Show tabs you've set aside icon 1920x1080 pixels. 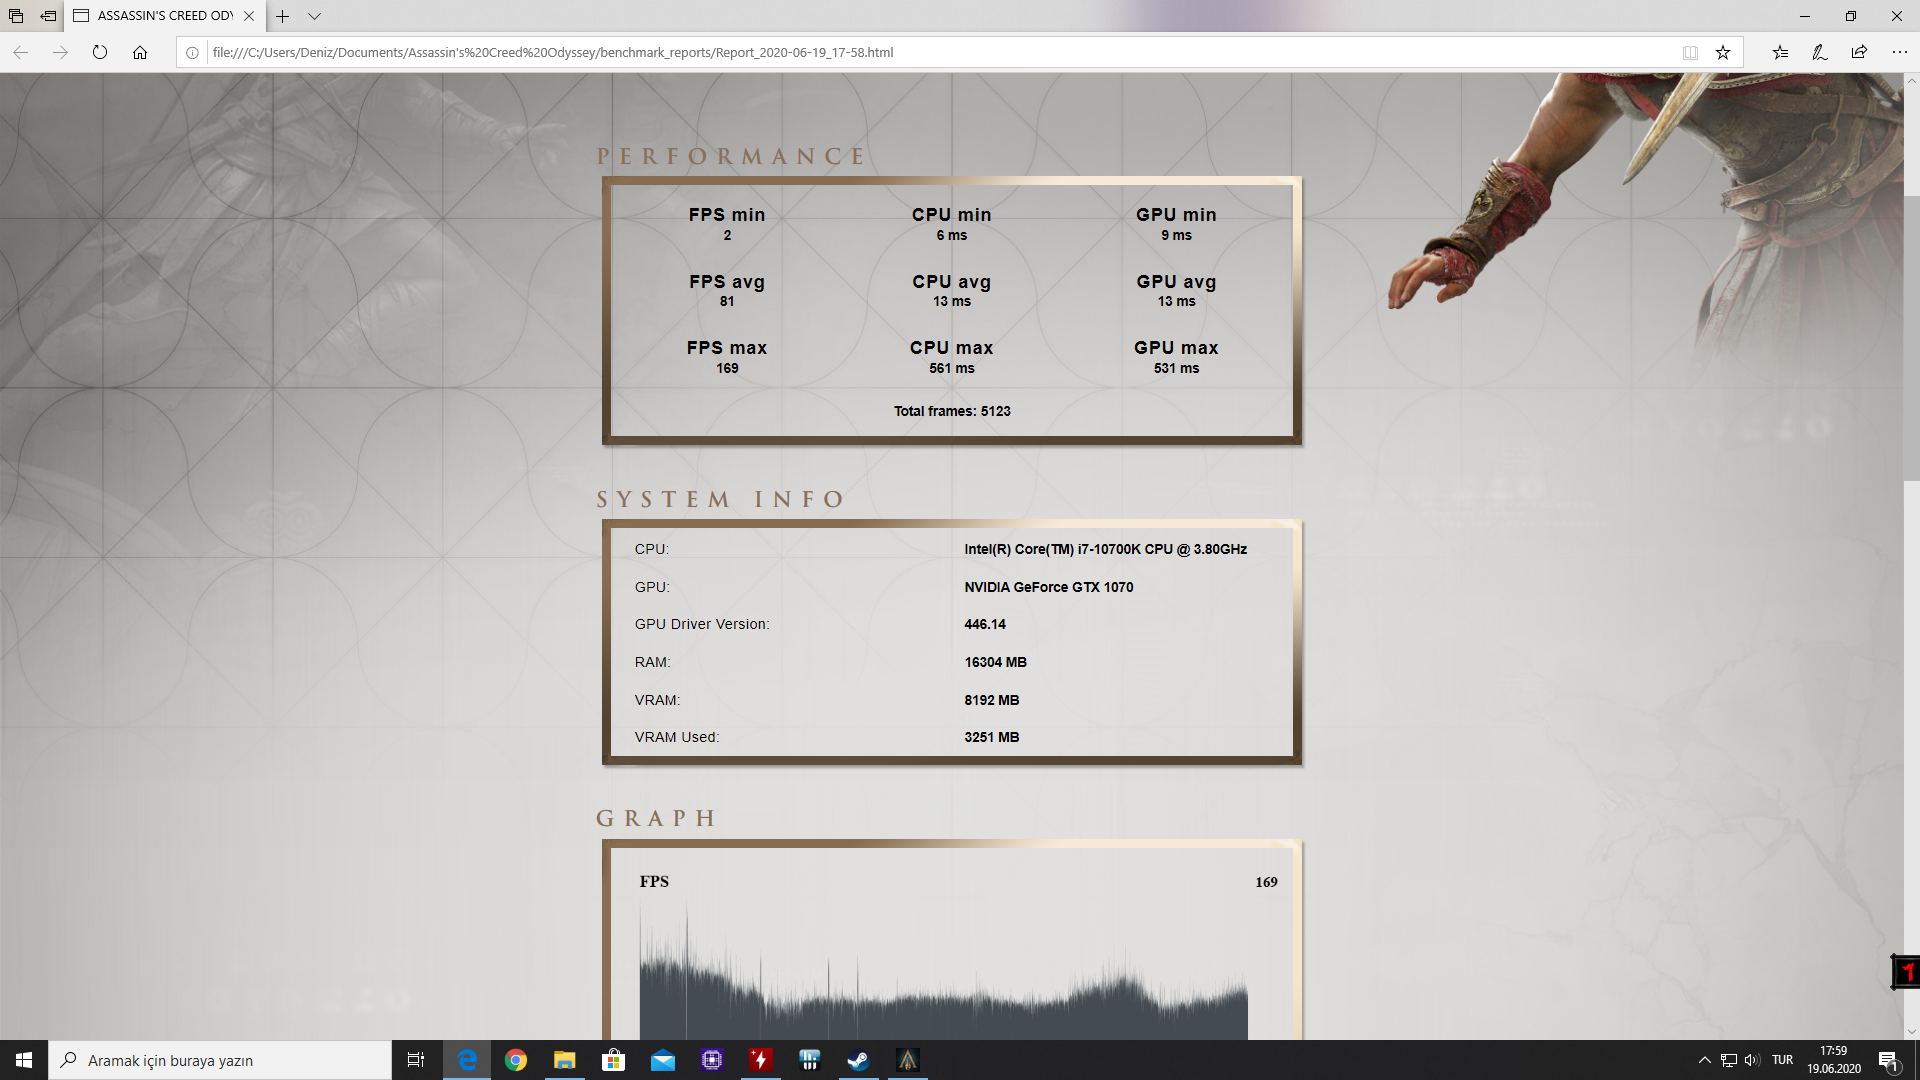point(16,16)
